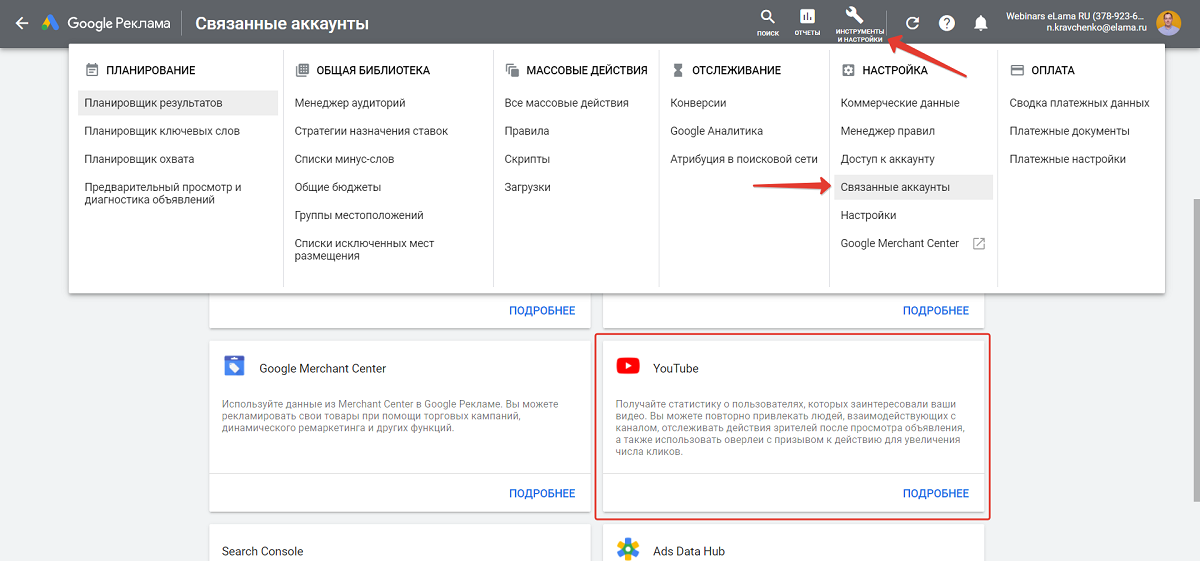Click the Ads Data Hub card title

point(688,551)
